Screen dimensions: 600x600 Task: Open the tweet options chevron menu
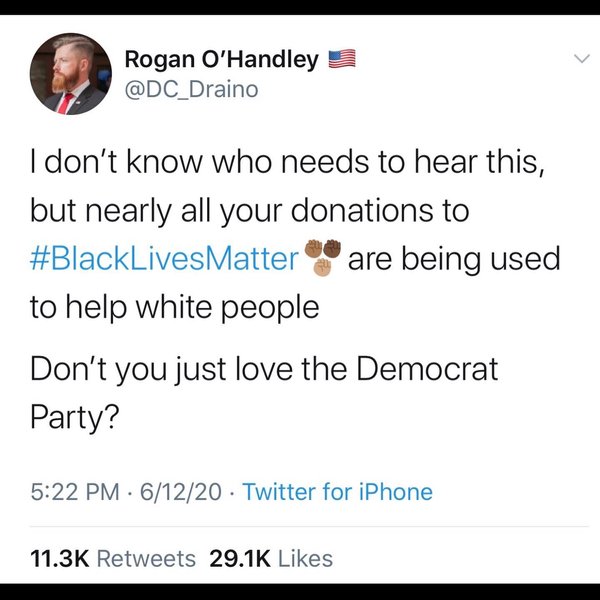pyautogui.click(x=582, y=59)
